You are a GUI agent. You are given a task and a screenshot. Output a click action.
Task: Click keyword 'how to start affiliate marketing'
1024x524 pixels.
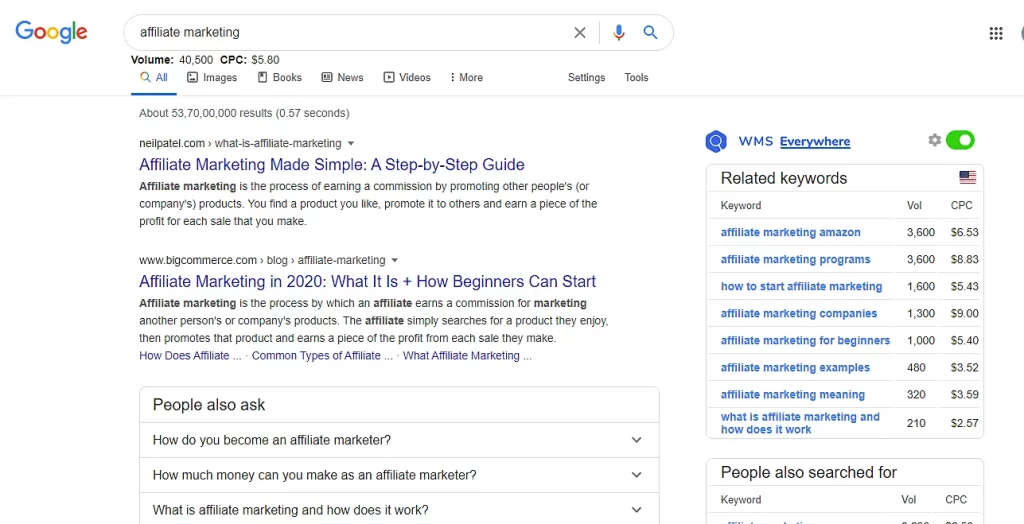coord(801,286)
